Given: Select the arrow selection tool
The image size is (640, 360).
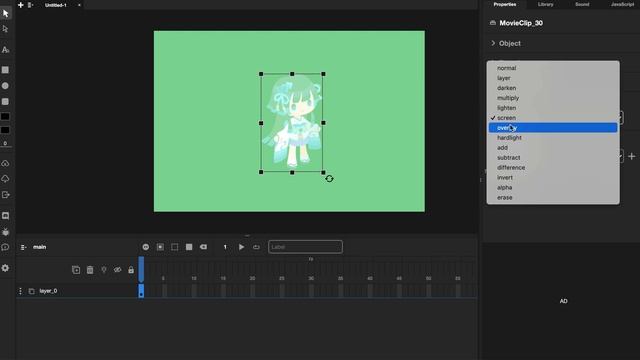Looking at the screenshot, I should tap(5, 13).
